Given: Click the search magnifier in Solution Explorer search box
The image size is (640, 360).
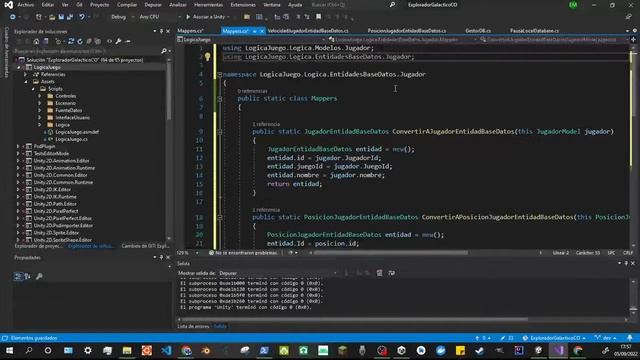Looking at the screenshot, I should click(164, 51).
